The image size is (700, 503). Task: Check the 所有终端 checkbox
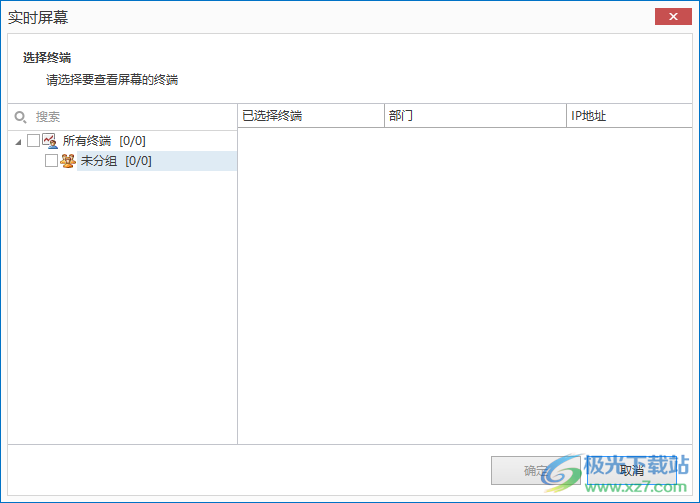coord(33,141)
